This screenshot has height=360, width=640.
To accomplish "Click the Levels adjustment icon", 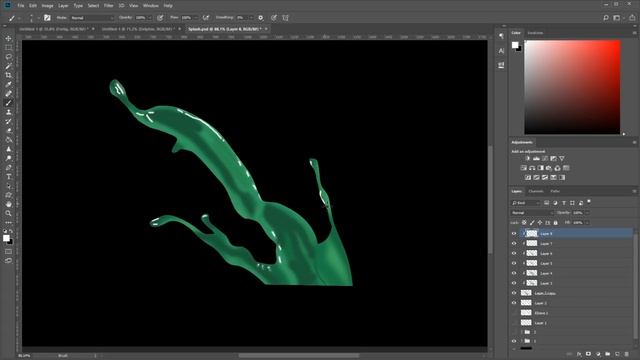I will pyautogui.click(x=536, y=158).
